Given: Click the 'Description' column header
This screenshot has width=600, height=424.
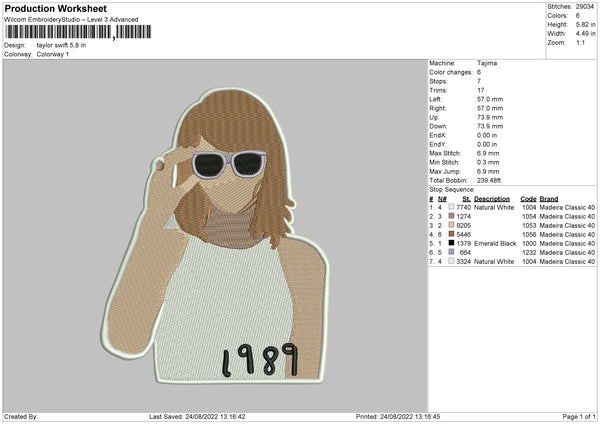Looking at the screenshot, I should [x=492, y=199].
